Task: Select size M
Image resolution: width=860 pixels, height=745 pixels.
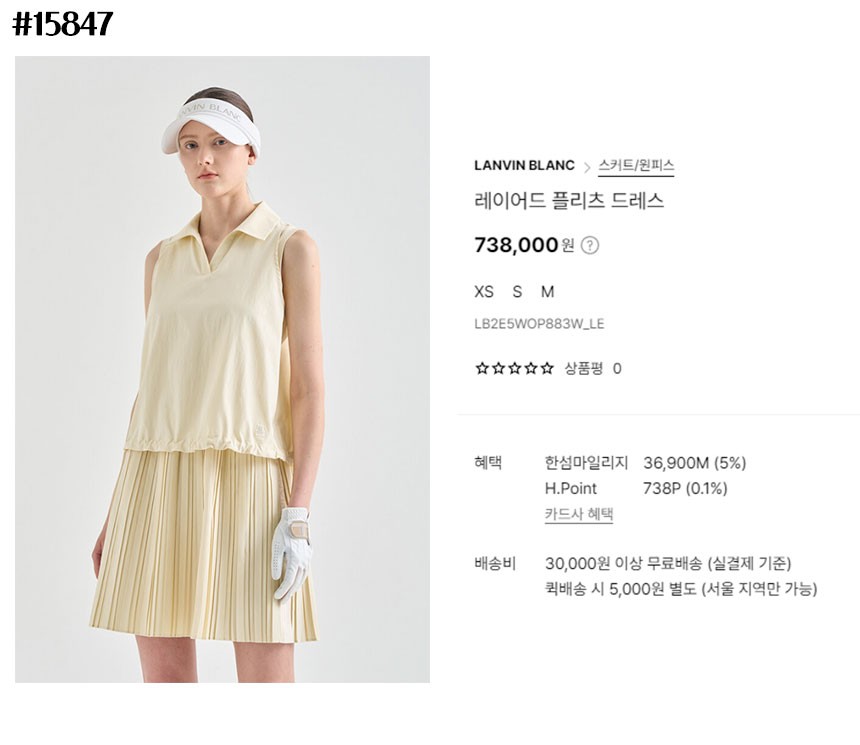Action: (x=547, y=291)
